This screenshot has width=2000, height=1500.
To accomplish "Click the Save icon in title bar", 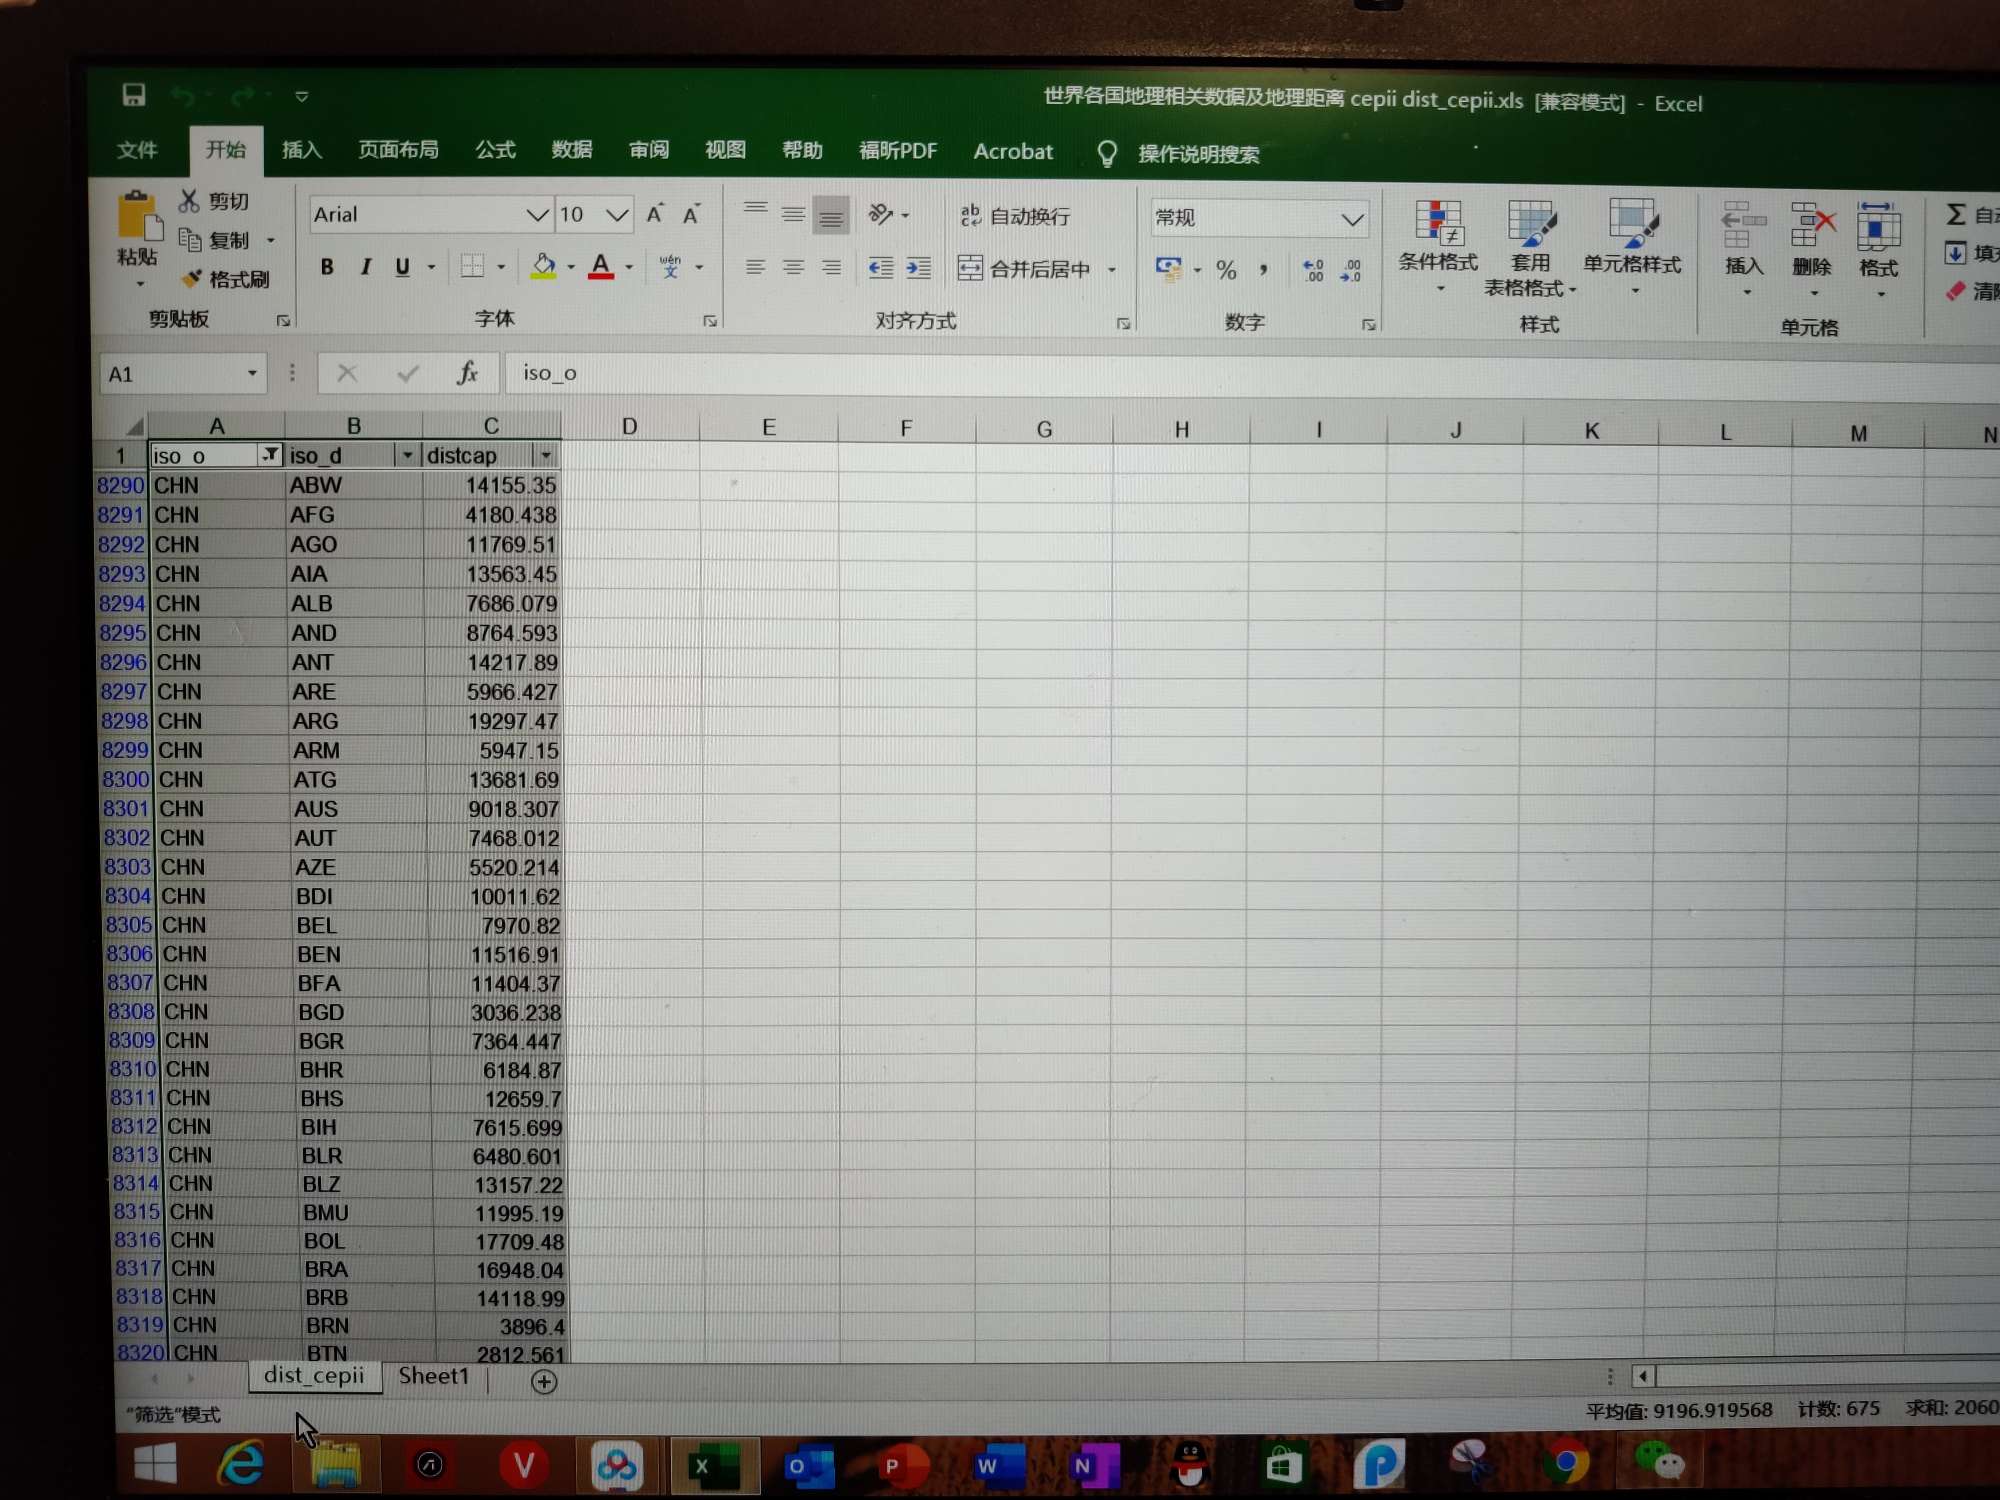I will click(x=133, y=94).
